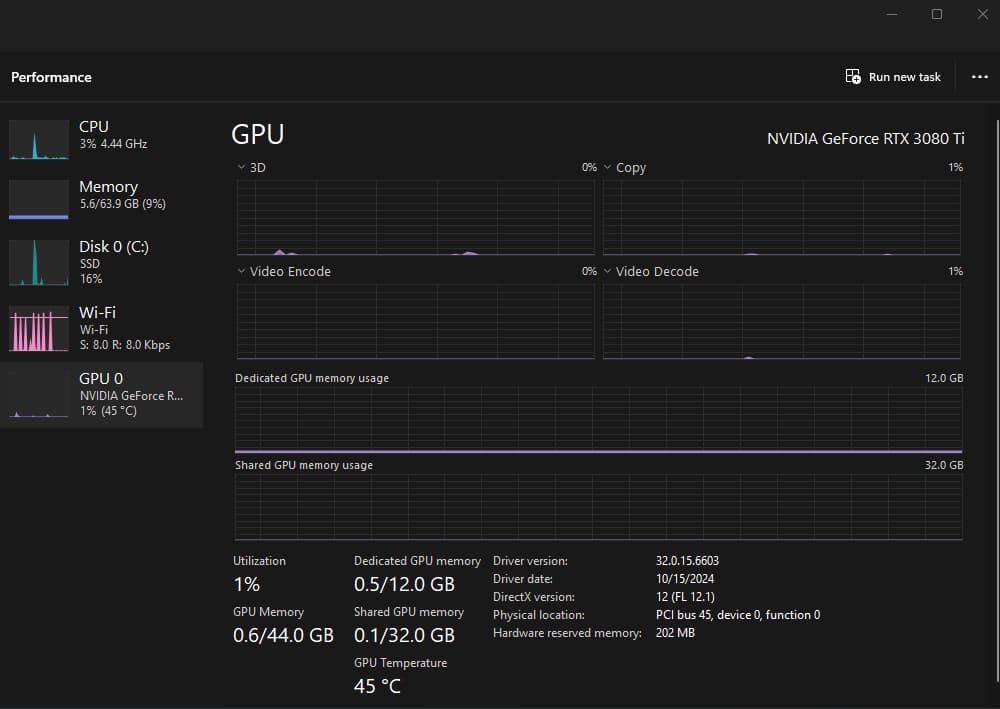The width and height of the screenshot is (1000, 709).
Task: Minimize the Task Manager window
Action: pos(892,14)
